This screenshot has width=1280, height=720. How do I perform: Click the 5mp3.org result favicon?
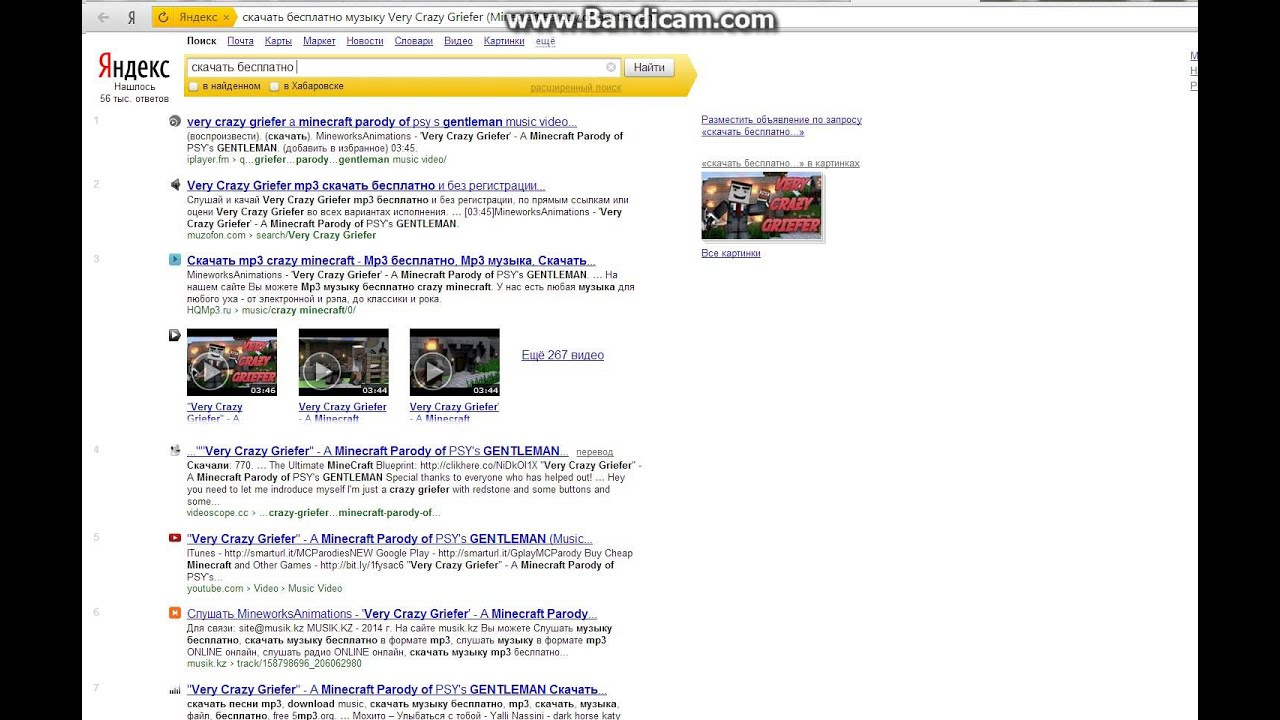(175, 689)
